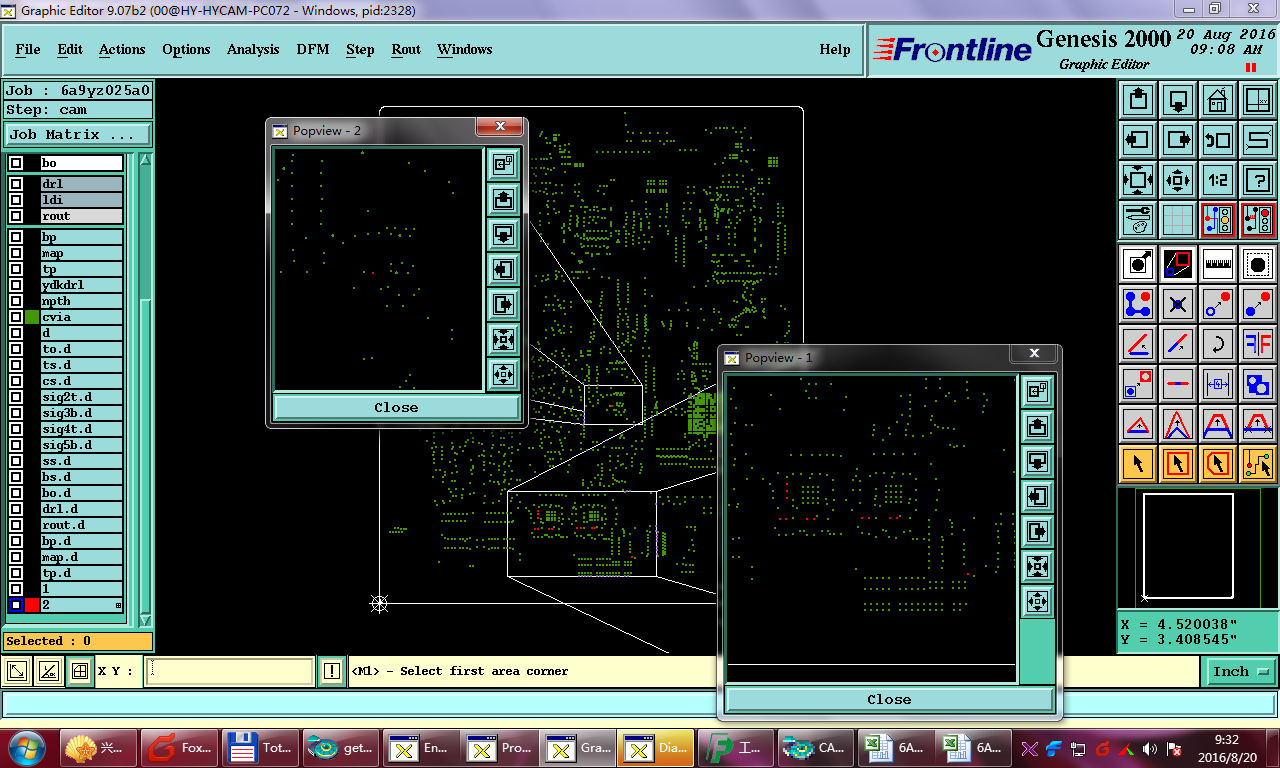
Task: Click the exclamation mark button
Action: (x=332, y=672)
